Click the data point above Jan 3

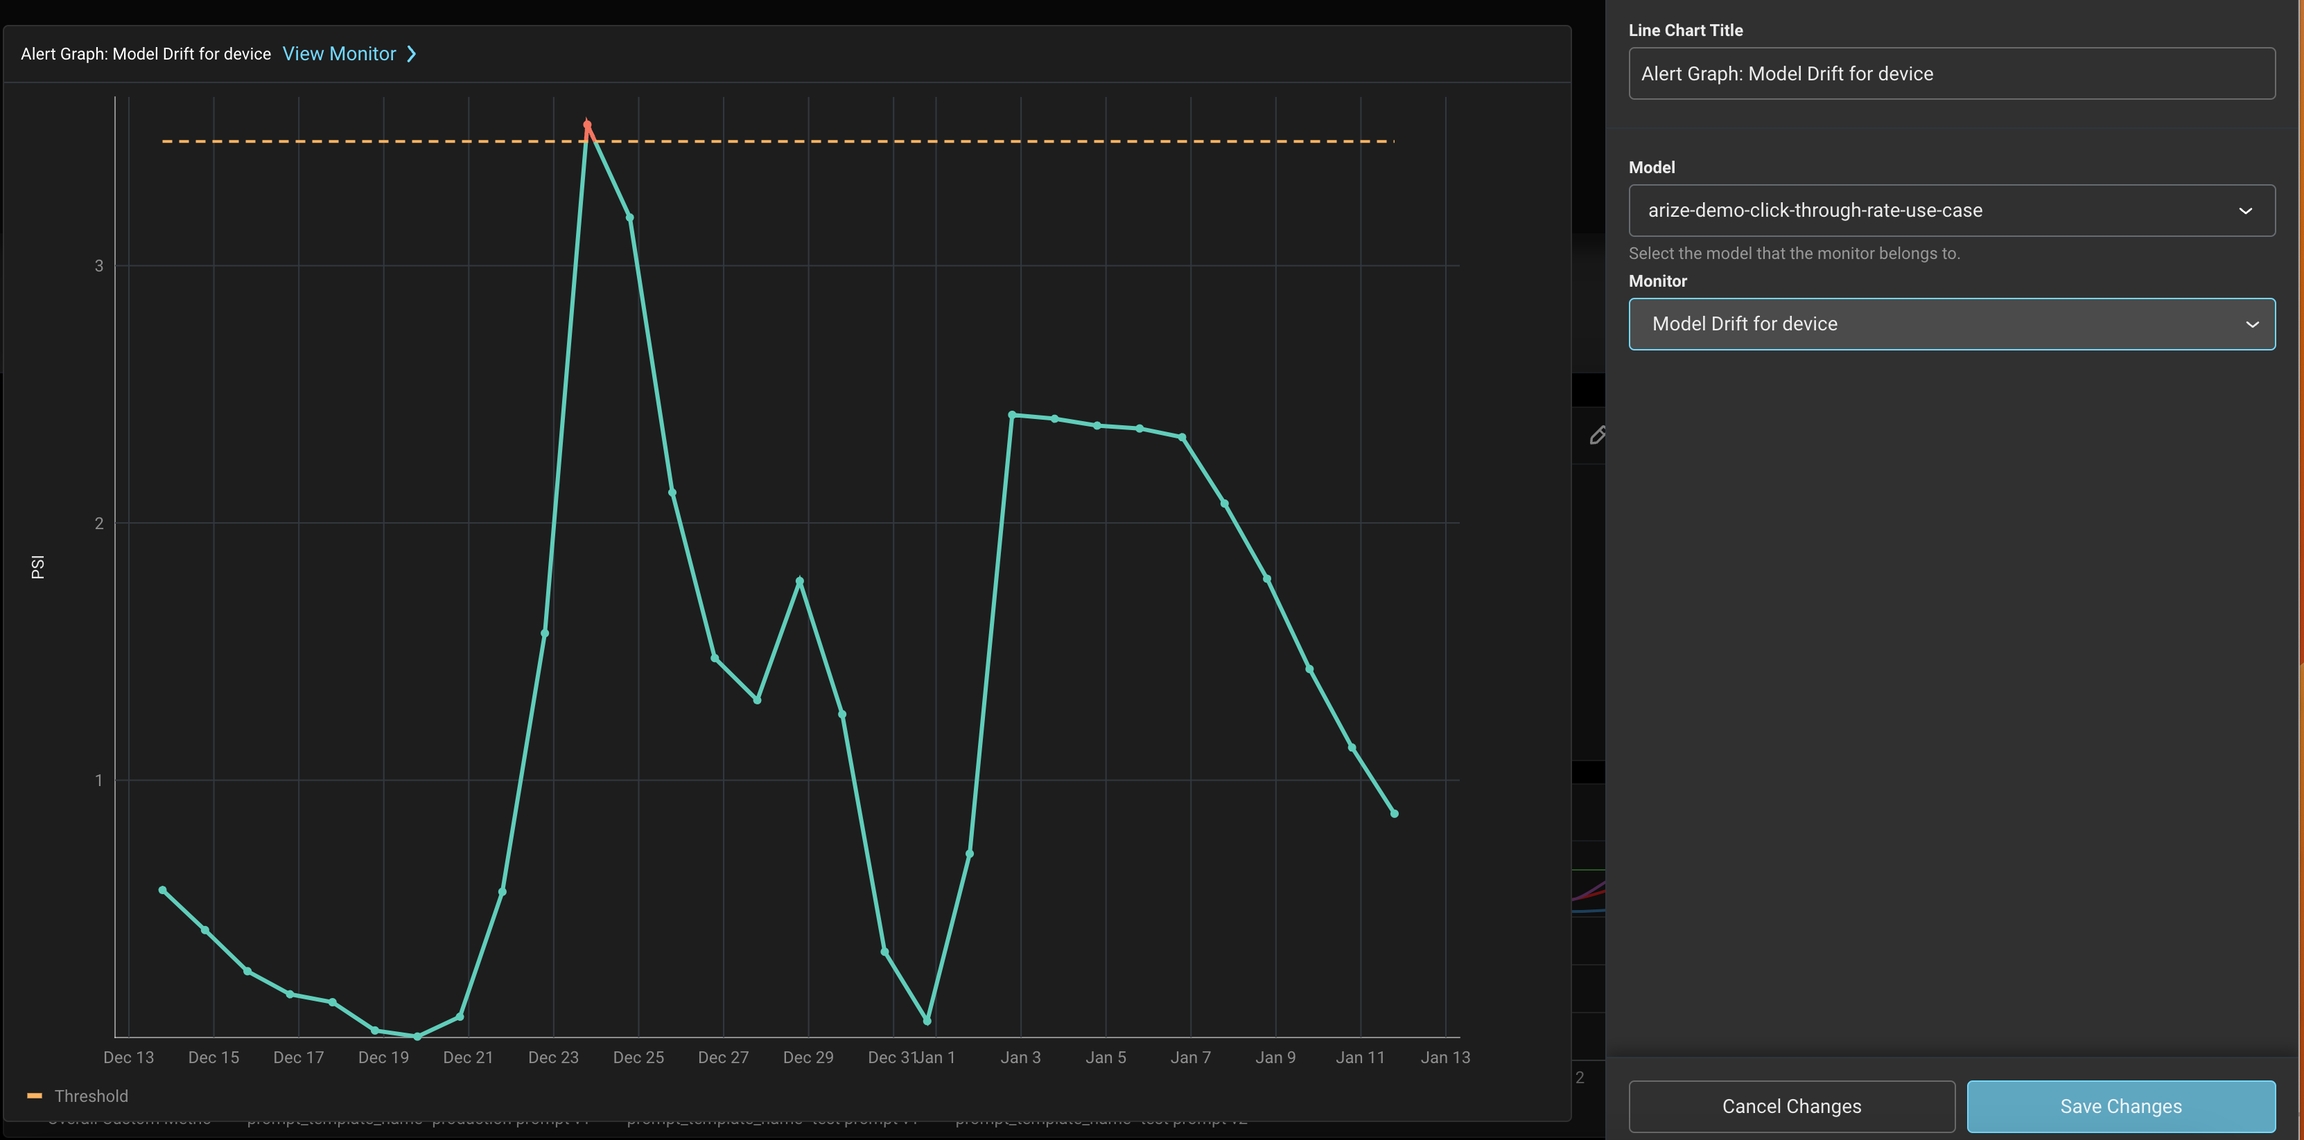click(x=1012, y=414)
